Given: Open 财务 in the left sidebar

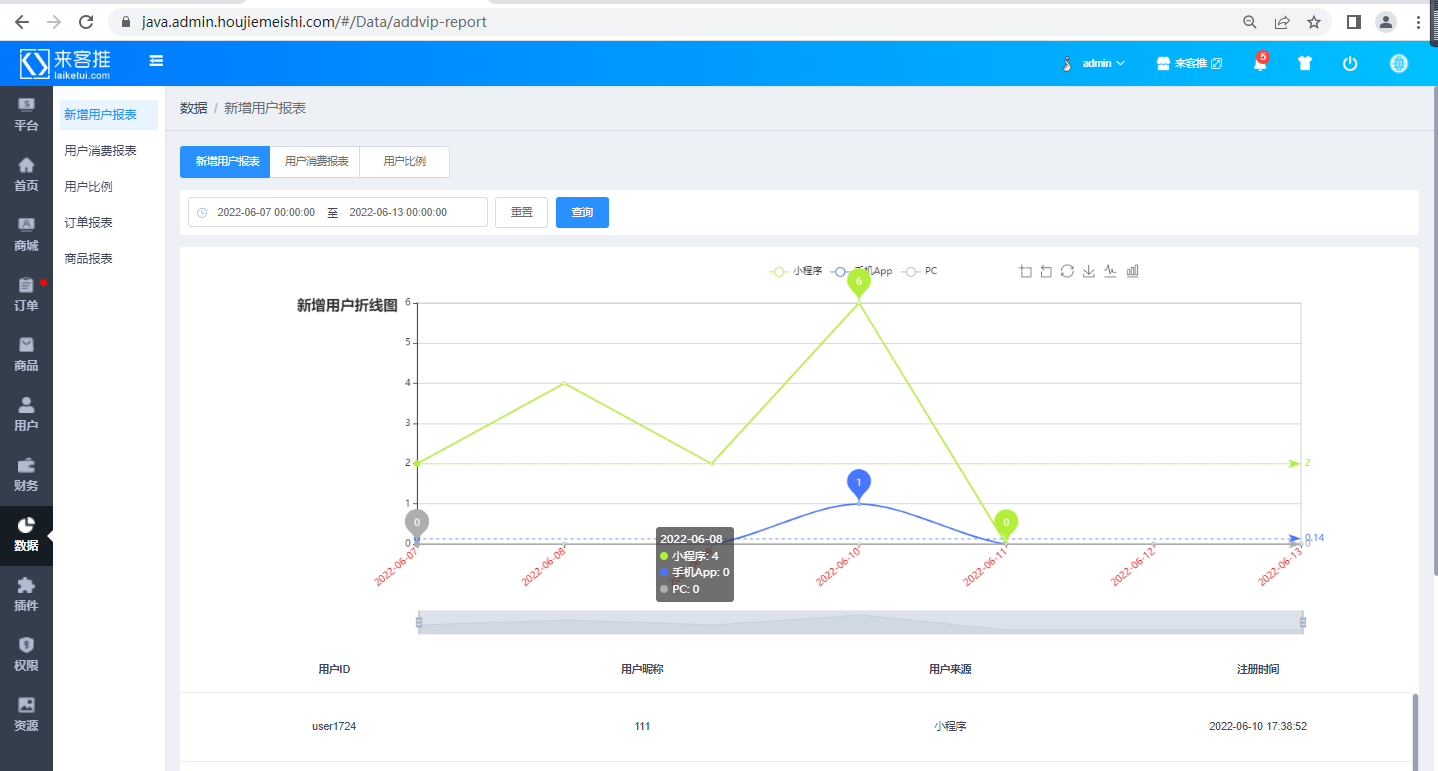Looking at the screenshot, I should point(26,475).
